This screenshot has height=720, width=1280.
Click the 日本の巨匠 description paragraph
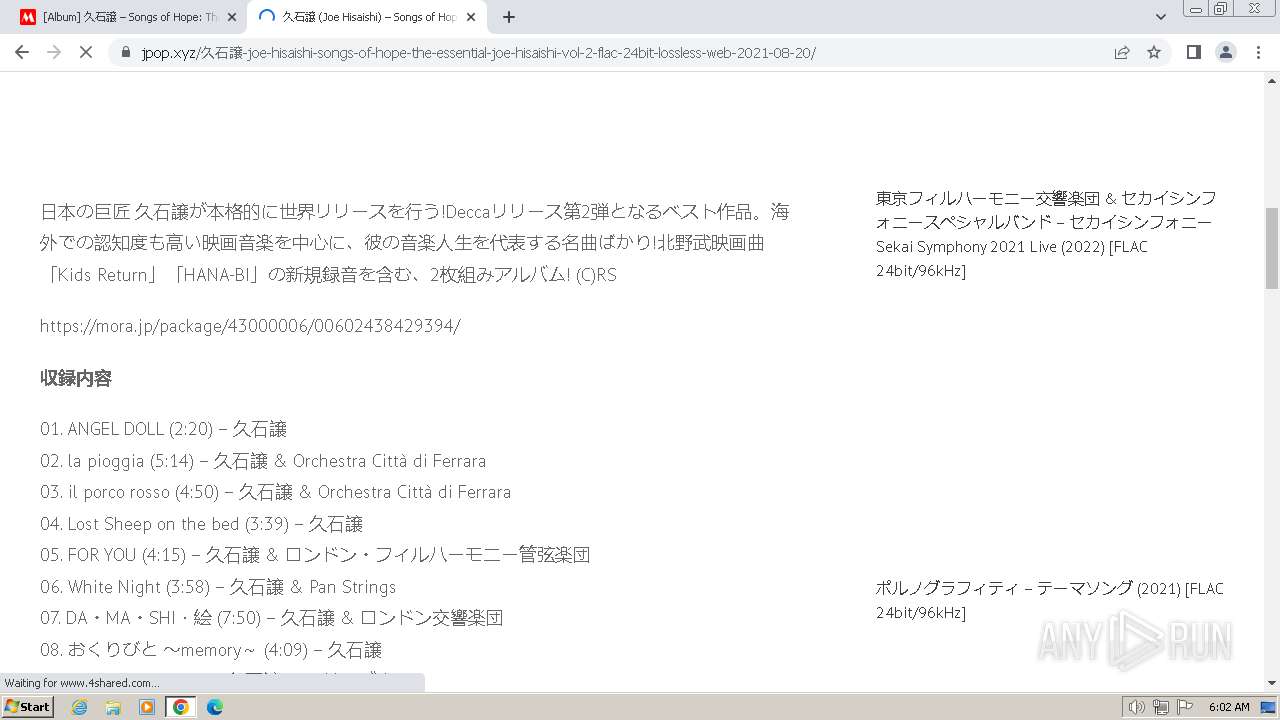415,243
